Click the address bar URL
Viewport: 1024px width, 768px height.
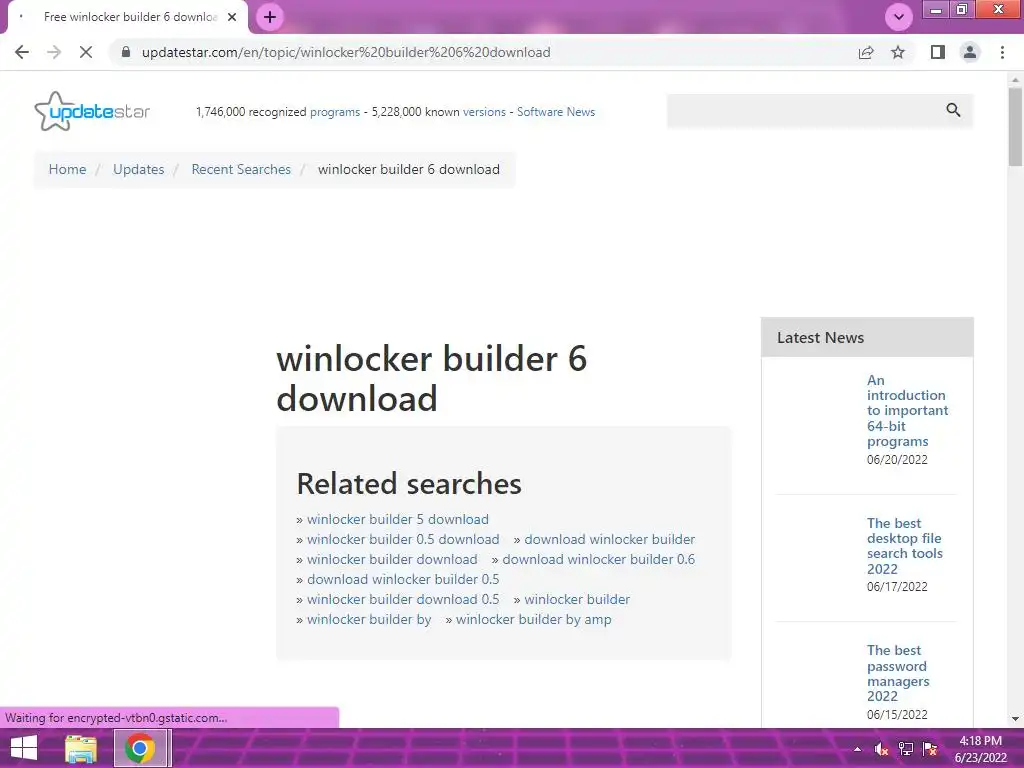346,52
